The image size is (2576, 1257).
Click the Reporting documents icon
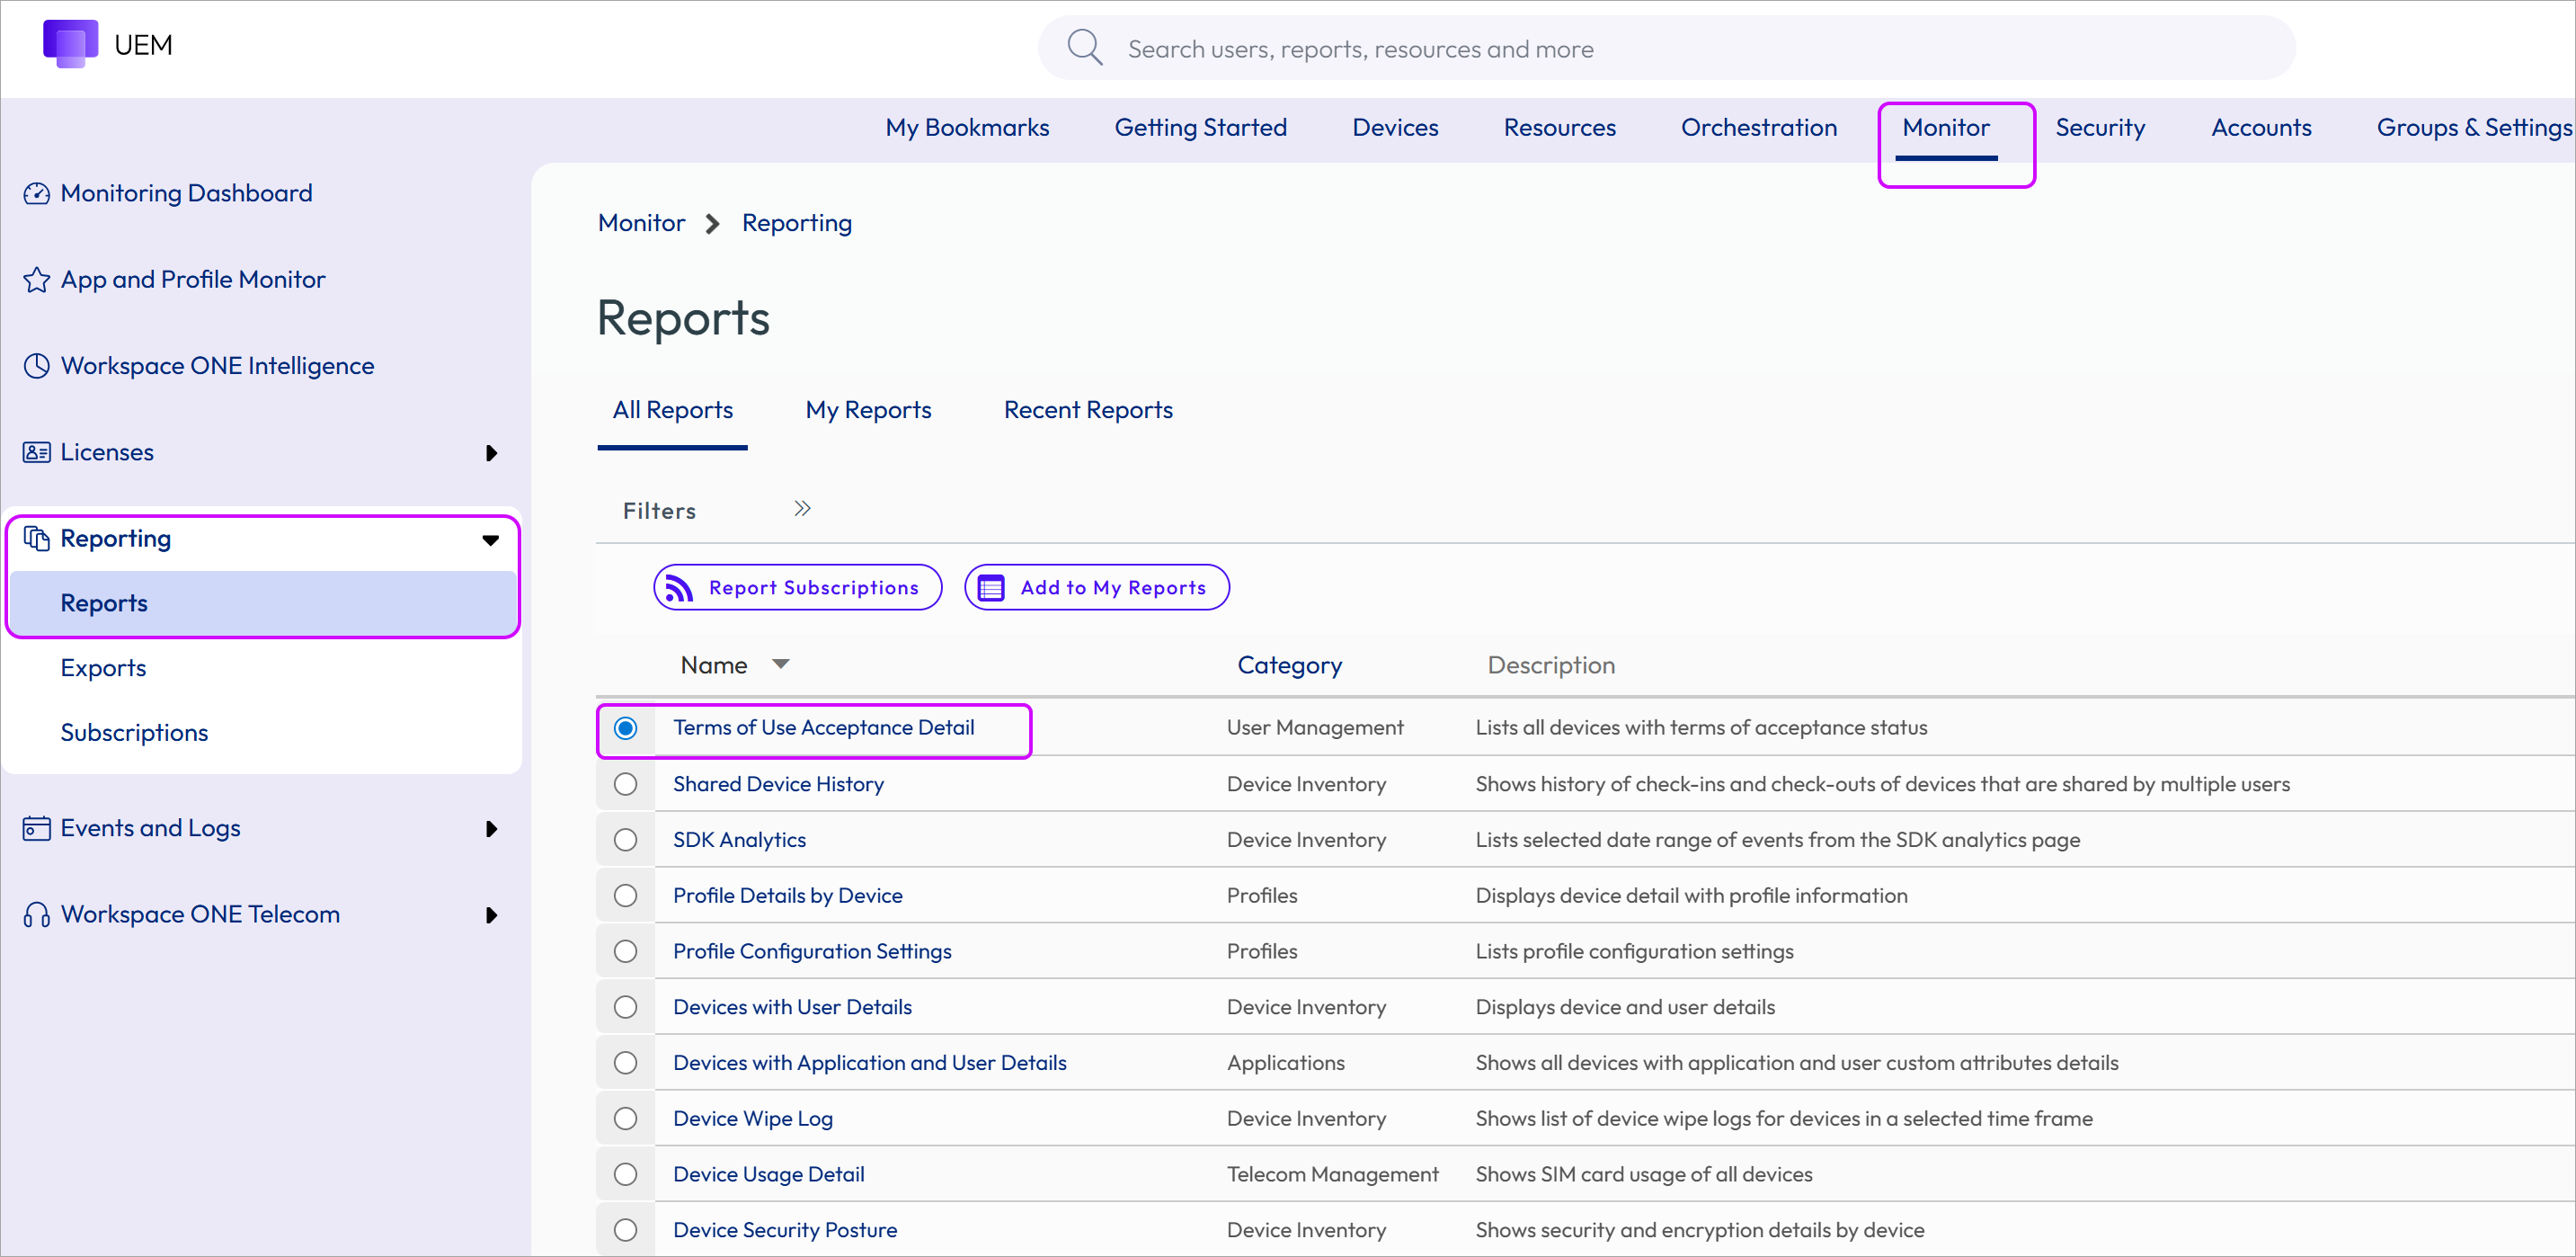tap(37, 538)
